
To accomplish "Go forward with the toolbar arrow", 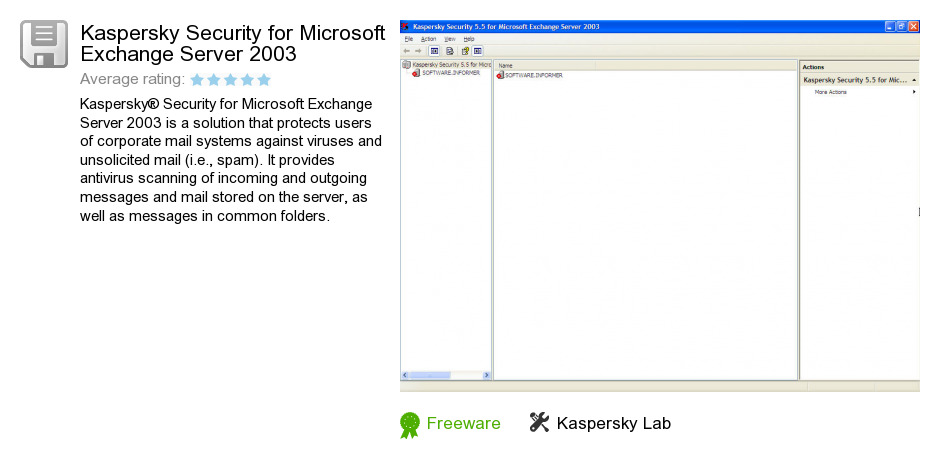I will [x=418, y=52].
